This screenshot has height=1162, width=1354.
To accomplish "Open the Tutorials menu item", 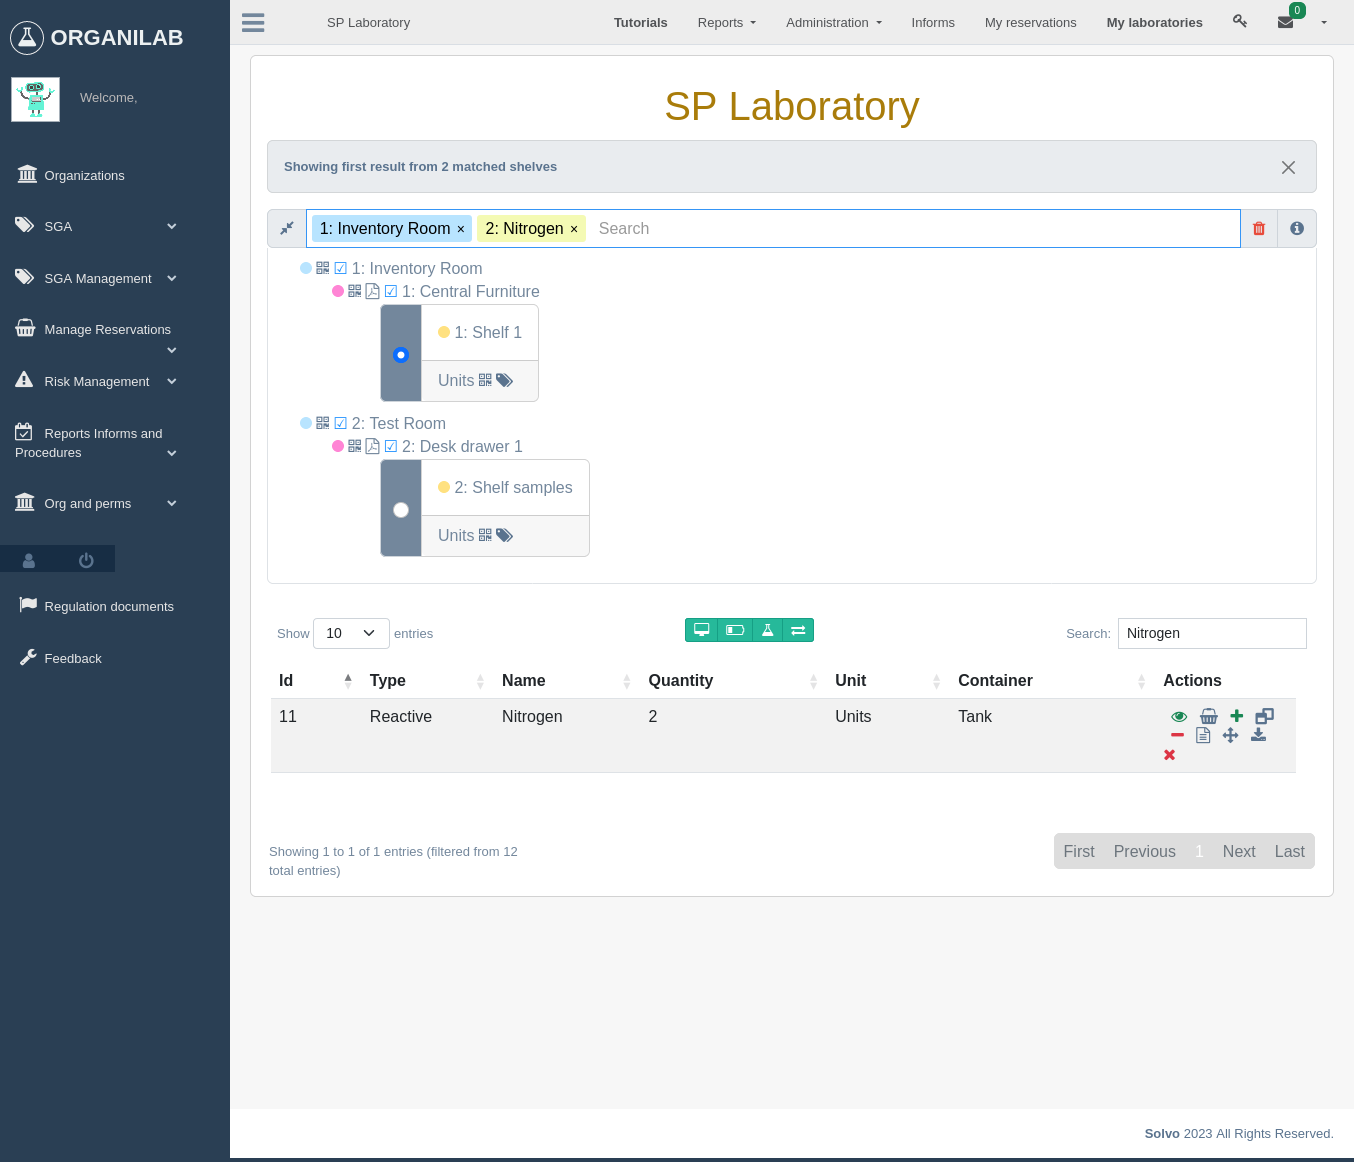I will 641,22.
